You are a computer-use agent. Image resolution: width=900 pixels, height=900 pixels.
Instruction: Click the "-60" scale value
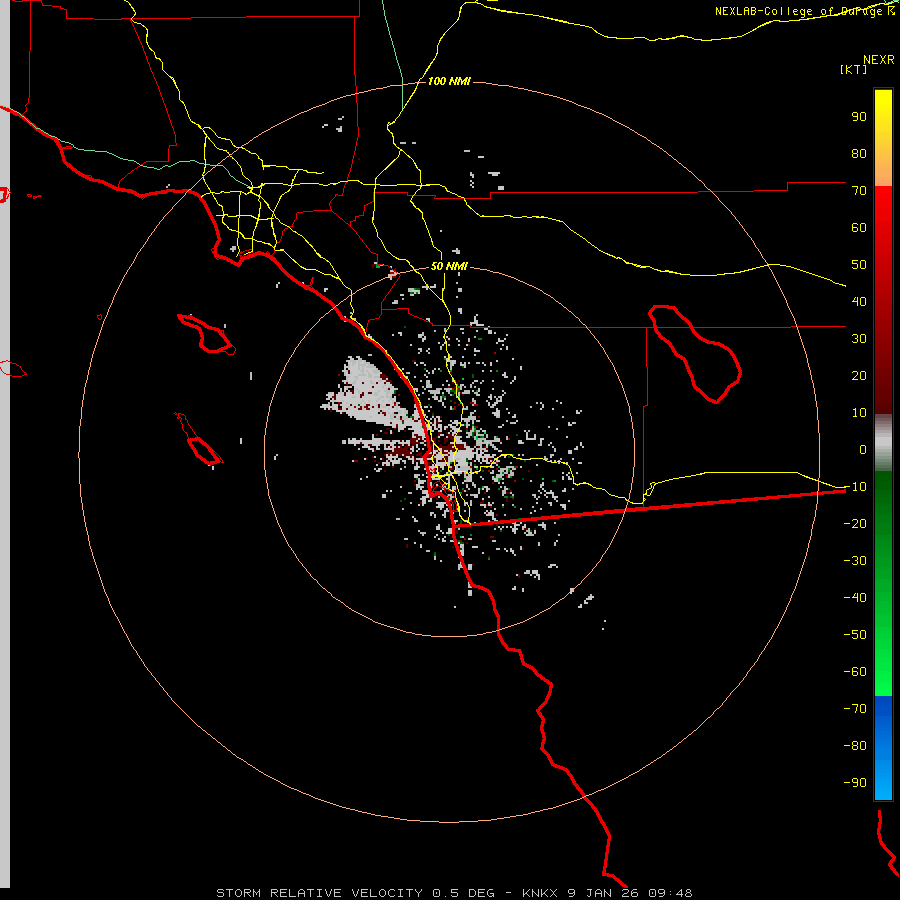coord(855,672)
